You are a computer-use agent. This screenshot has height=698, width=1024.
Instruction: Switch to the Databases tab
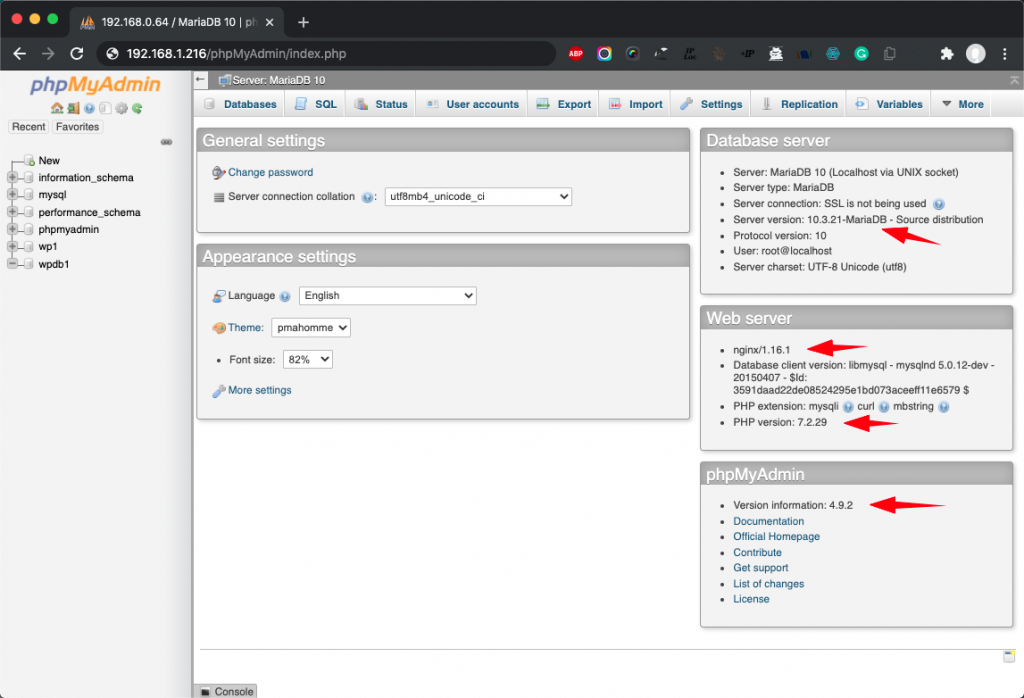click(240, 104)
